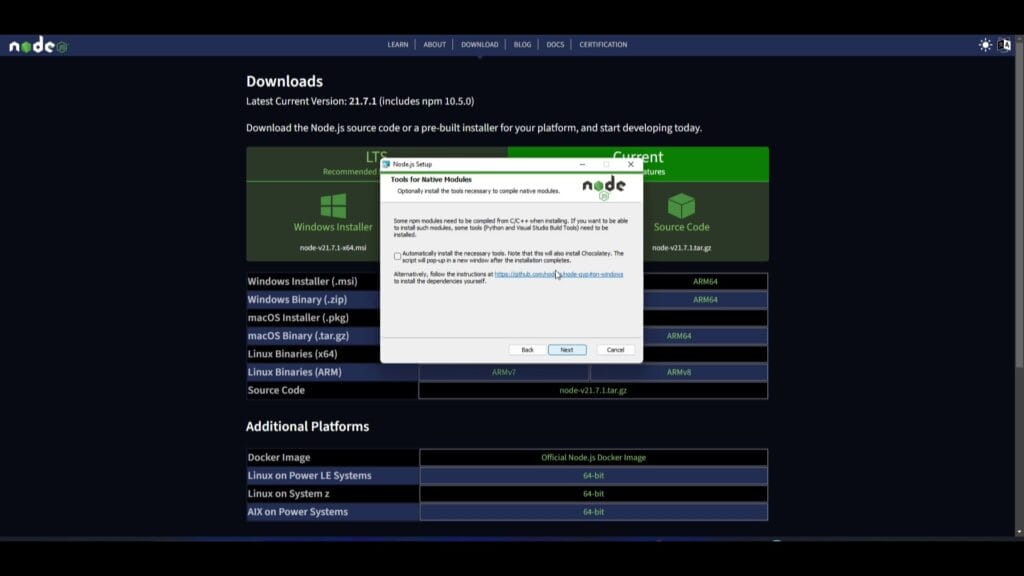Download the ARMv8 Linux binary

677,371
